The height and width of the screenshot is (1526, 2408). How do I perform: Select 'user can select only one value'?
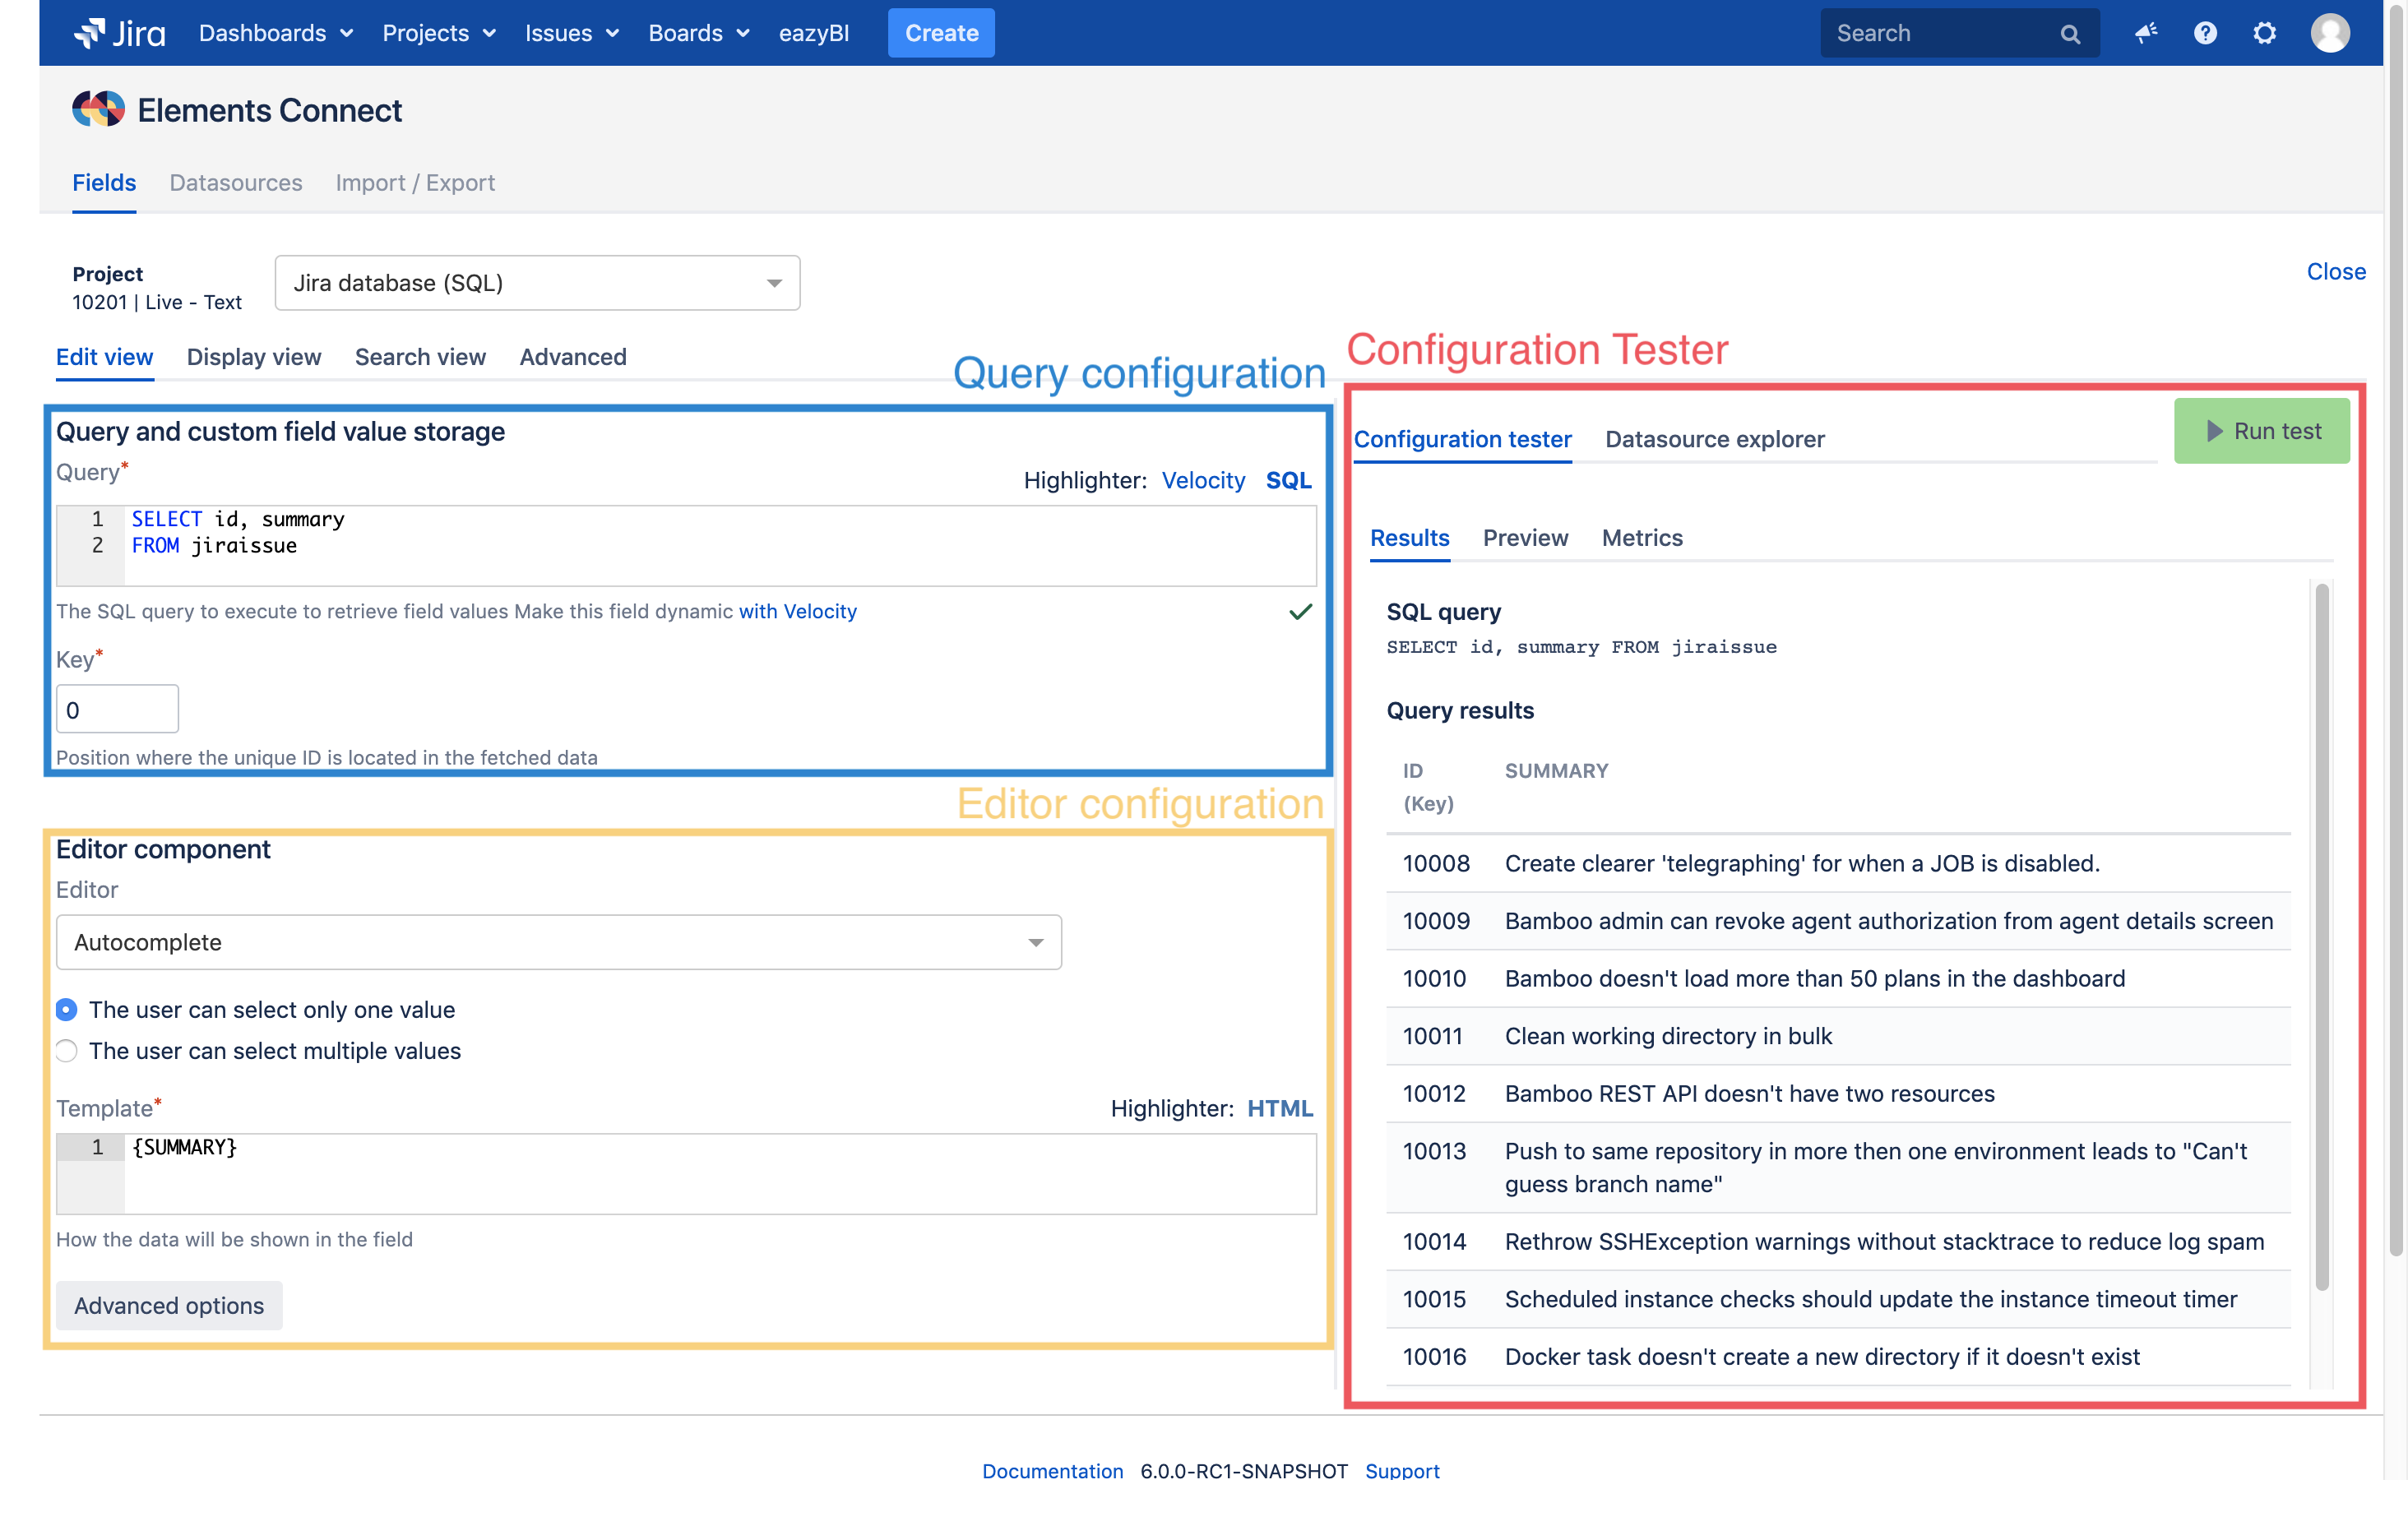click(x=67, y=1010)
